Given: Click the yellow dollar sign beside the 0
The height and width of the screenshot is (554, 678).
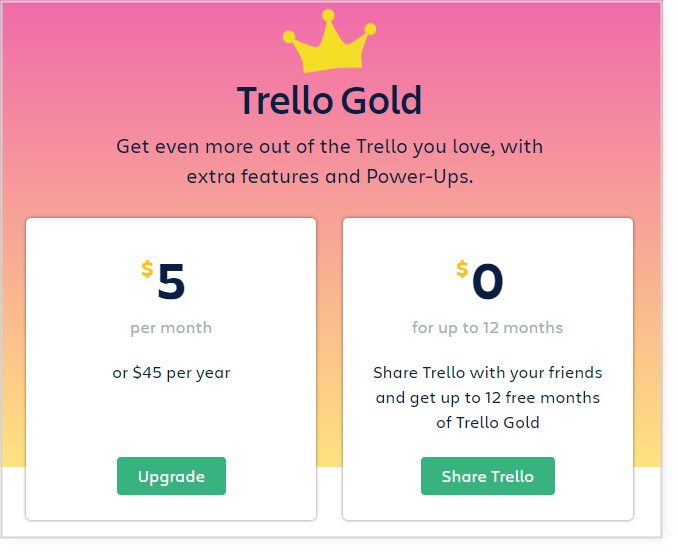Looking at the screenshot, I should coord(462,269).
